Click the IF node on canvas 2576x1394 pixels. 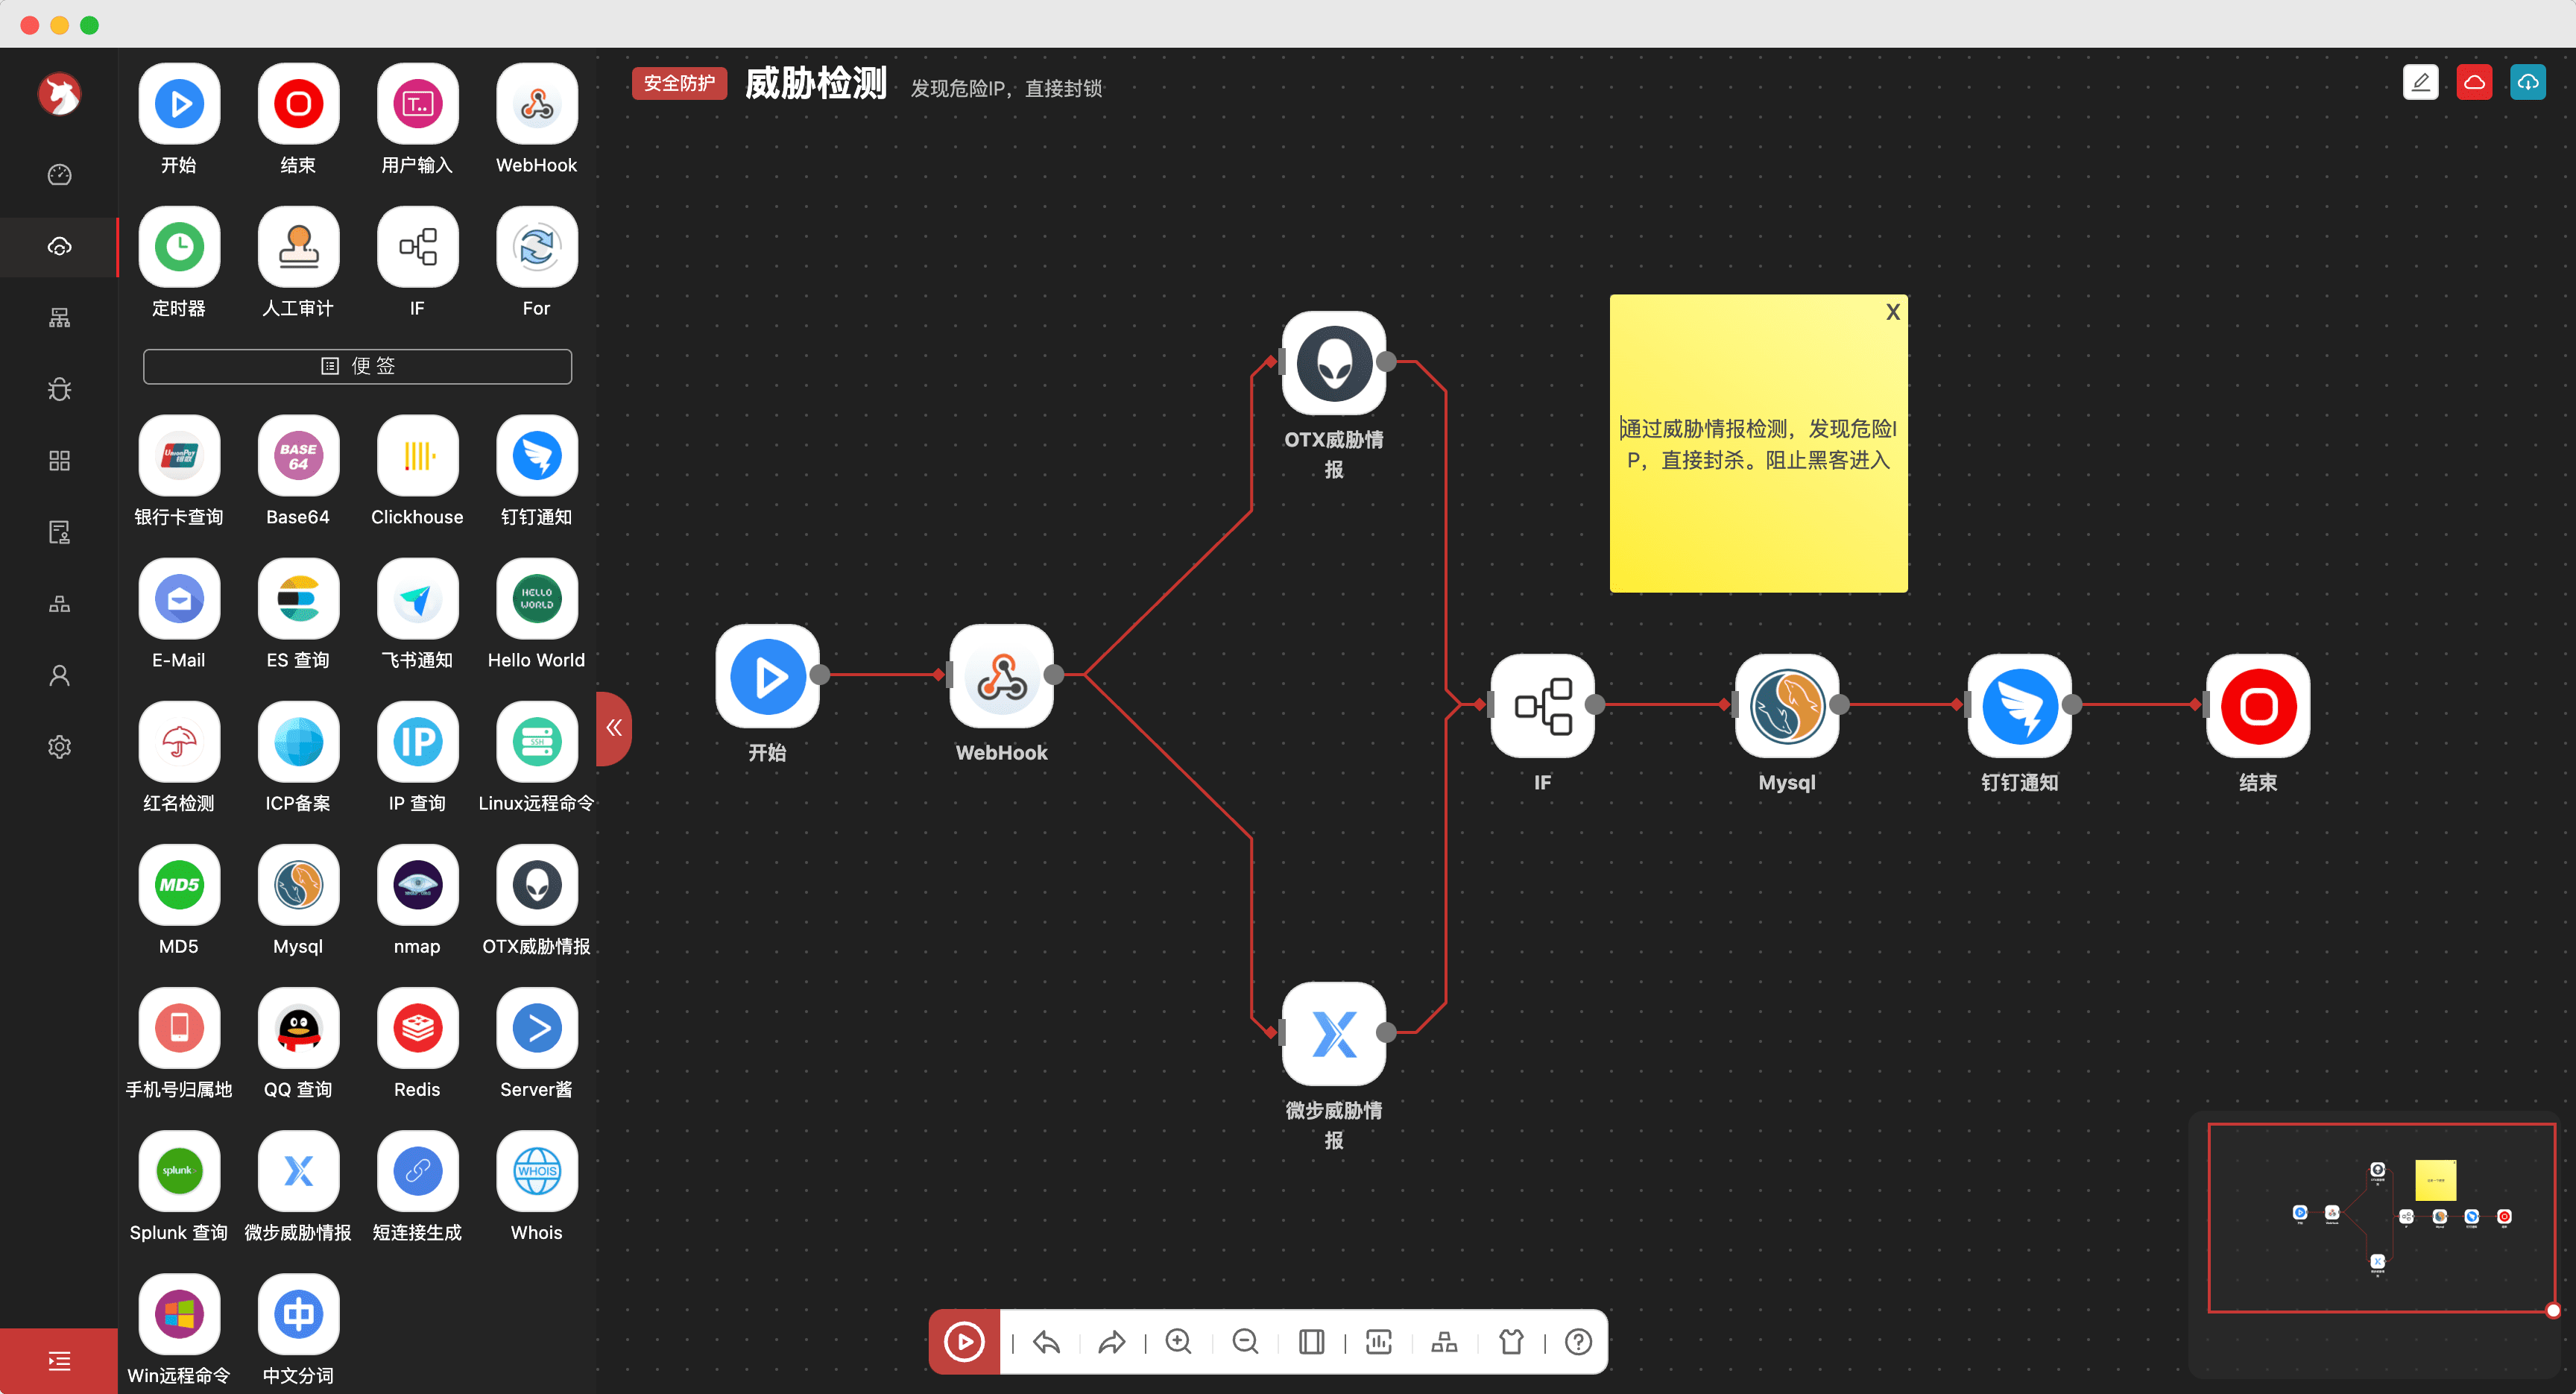click(1542, 706)
